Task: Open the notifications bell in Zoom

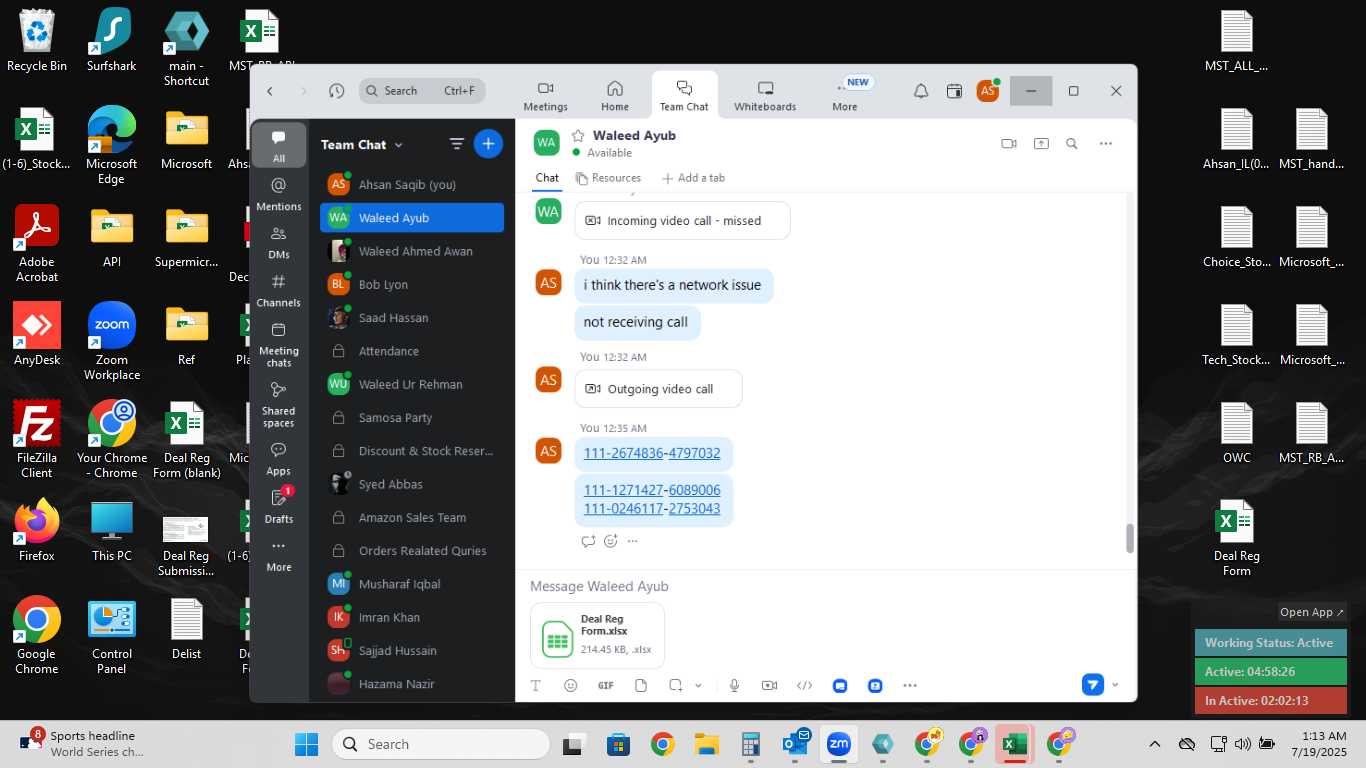Action: pyautogui.click(x=921, y=91)
